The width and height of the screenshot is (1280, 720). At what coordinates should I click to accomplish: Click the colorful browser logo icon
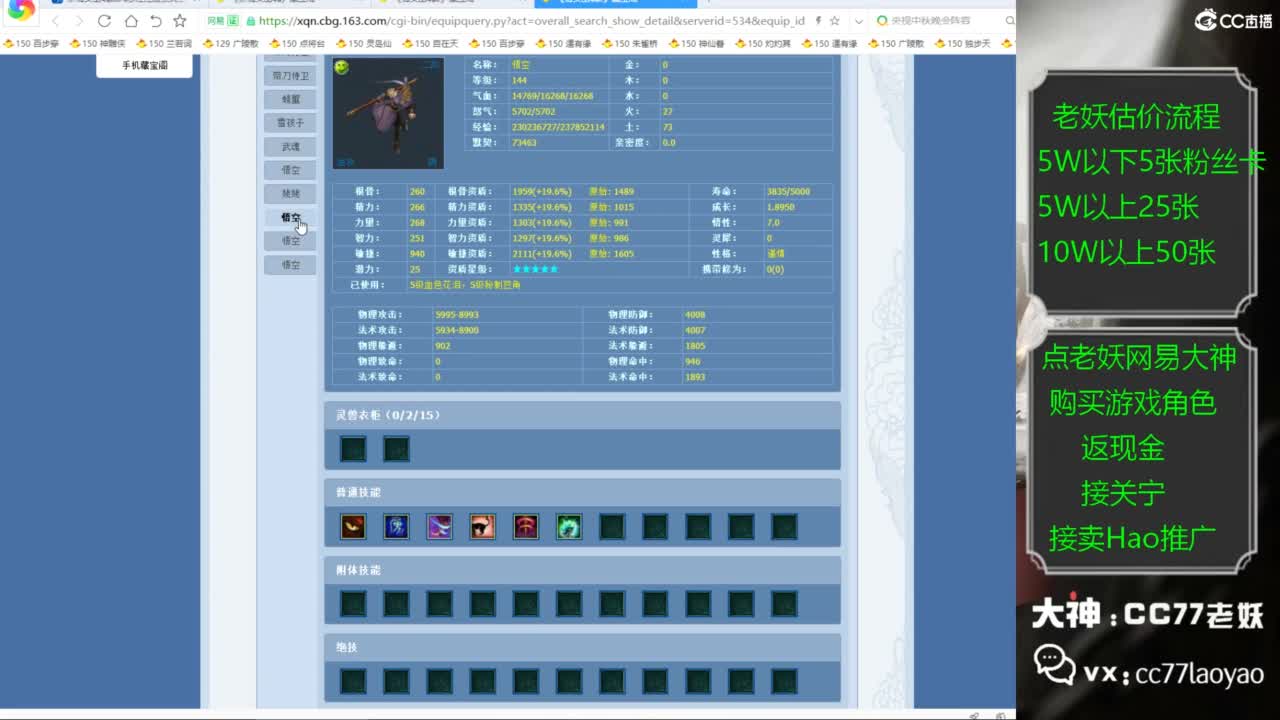pos(21,12)
